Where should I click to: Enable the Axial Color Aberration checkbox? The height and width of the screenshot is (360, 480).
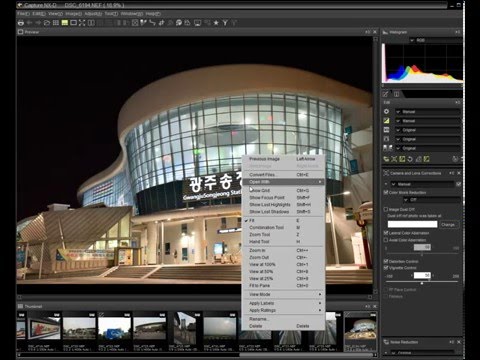pos(386,240)
